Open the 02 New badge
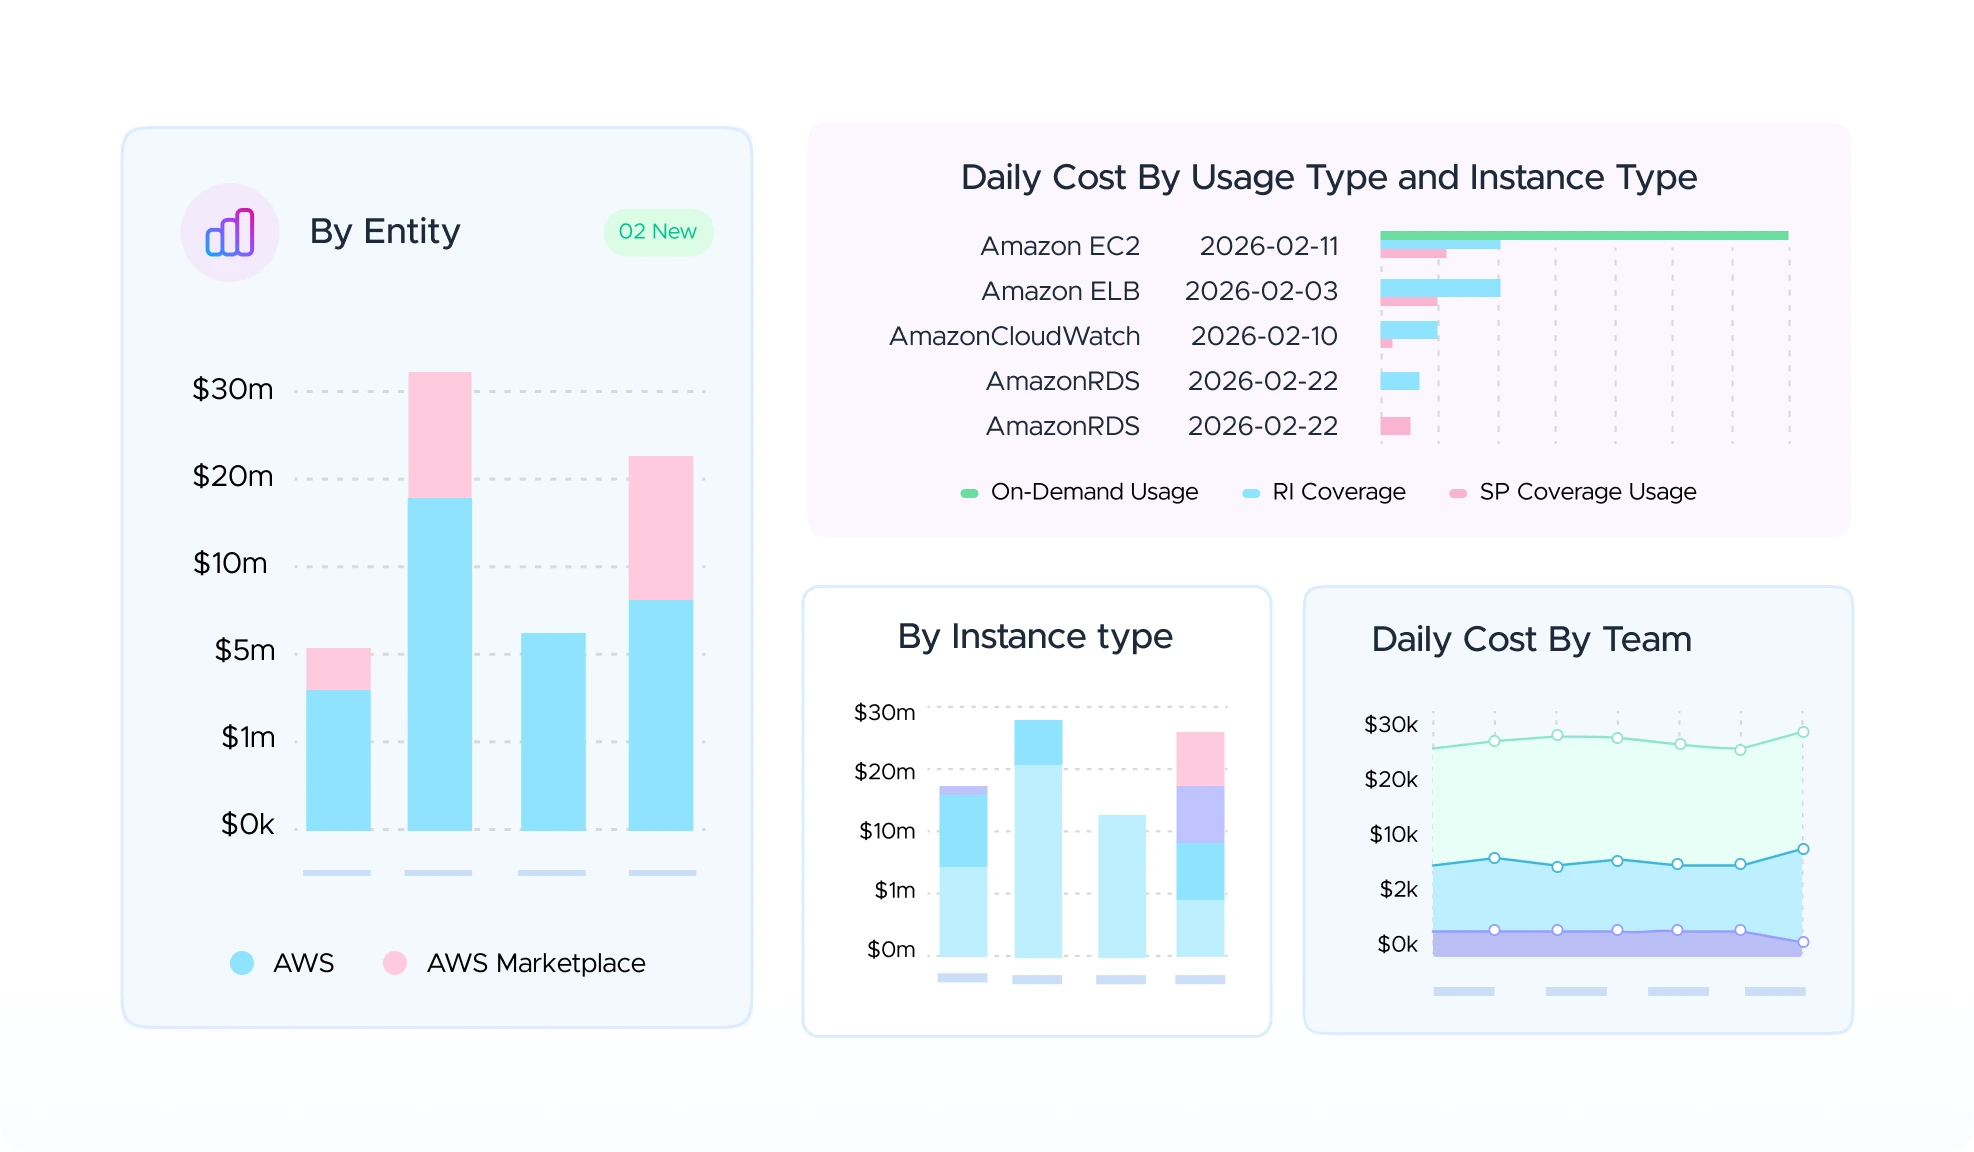 pos(658,232)
